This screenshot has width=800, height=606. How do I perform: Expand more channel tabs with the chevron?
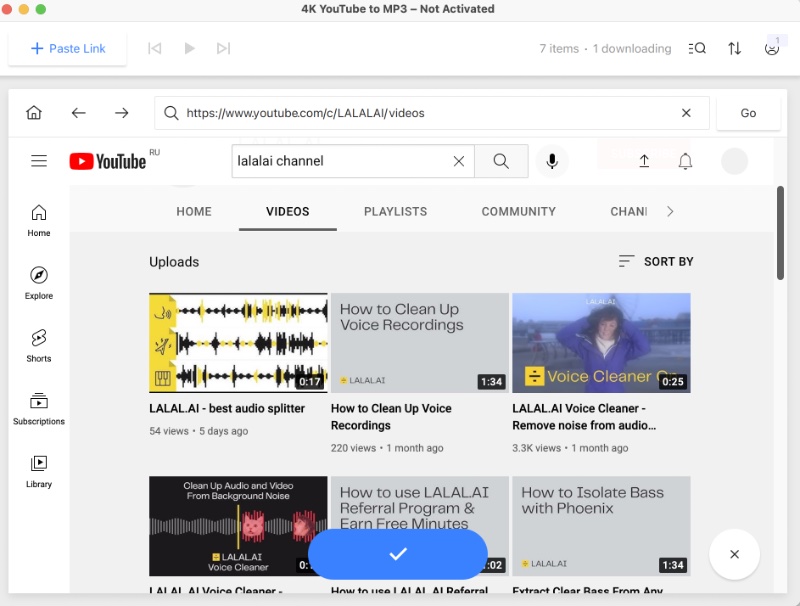coord(670,212)
